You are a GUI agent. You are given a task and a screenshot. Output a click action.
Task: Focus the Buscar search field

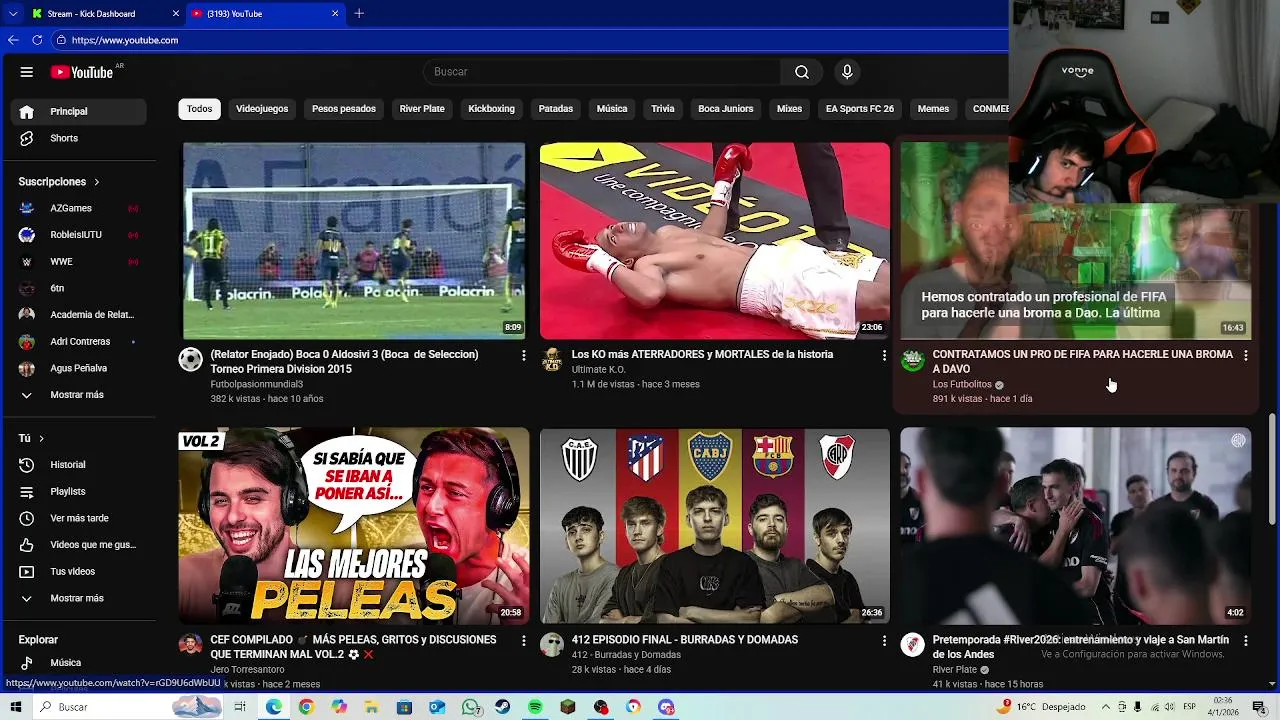(602, 72)
